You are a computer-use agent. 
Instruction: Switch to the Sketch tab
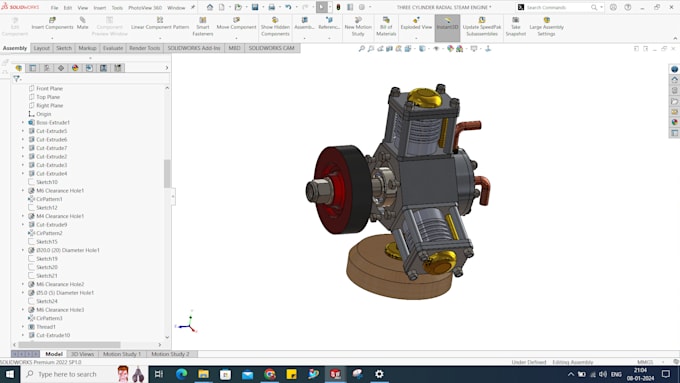point(64,48)
